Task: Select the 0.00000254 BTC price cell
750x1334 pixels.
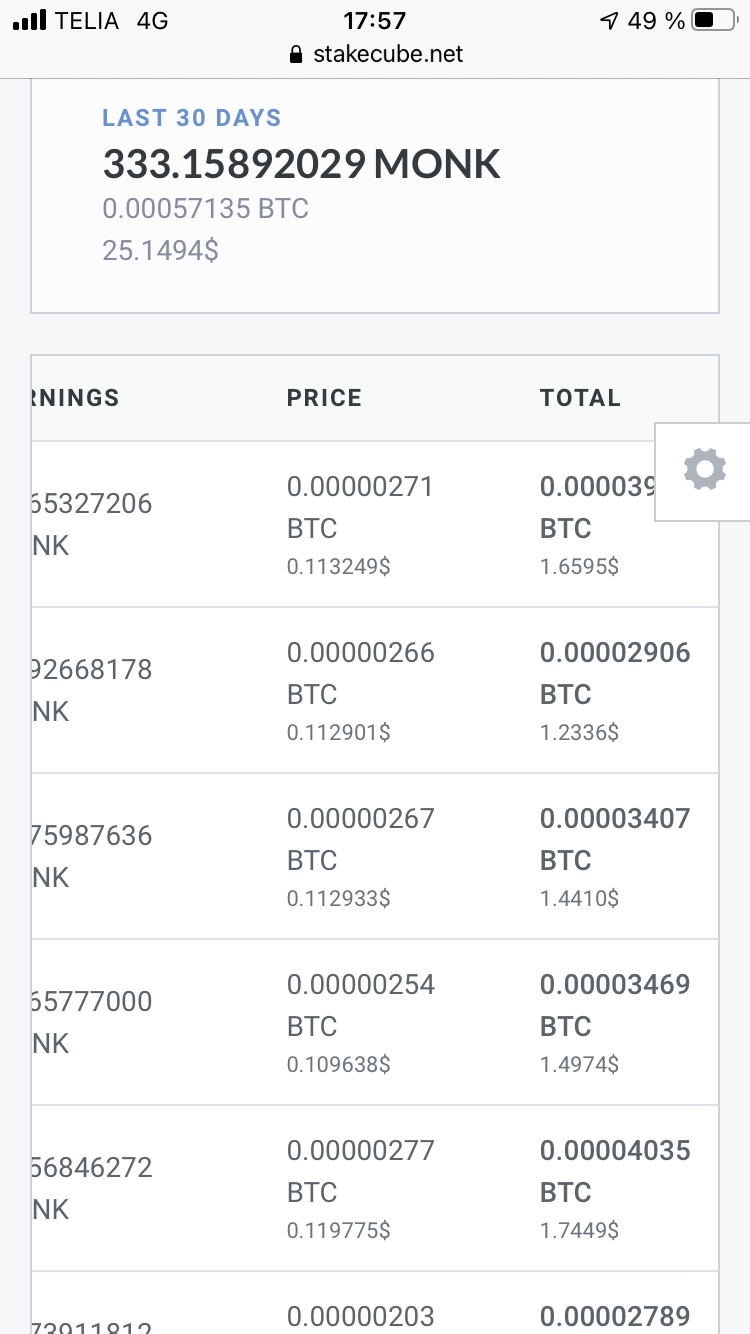Action: point(360,1005)
